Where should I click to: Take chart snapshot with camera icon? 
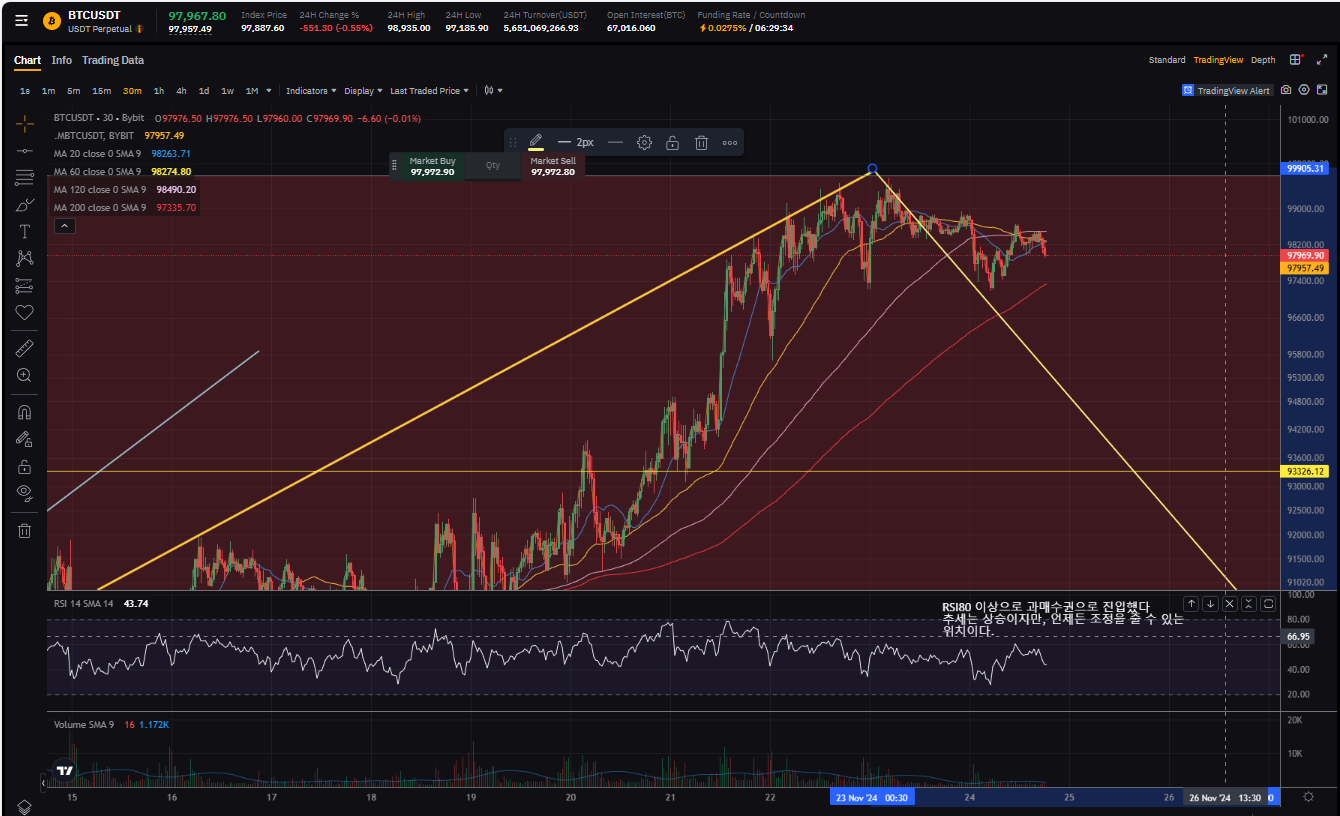pos(1286,90)
